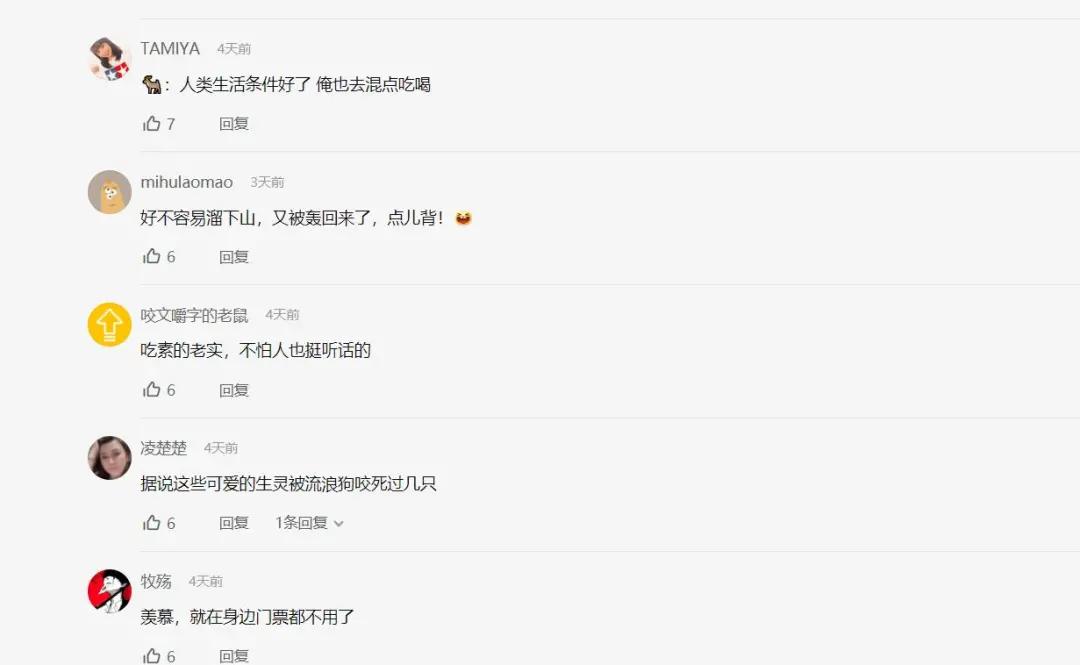This screenshot has height=665, width=1080.
Task: Reply to TAMIYA's comment via 回复
Action: (x=233, y=124)
